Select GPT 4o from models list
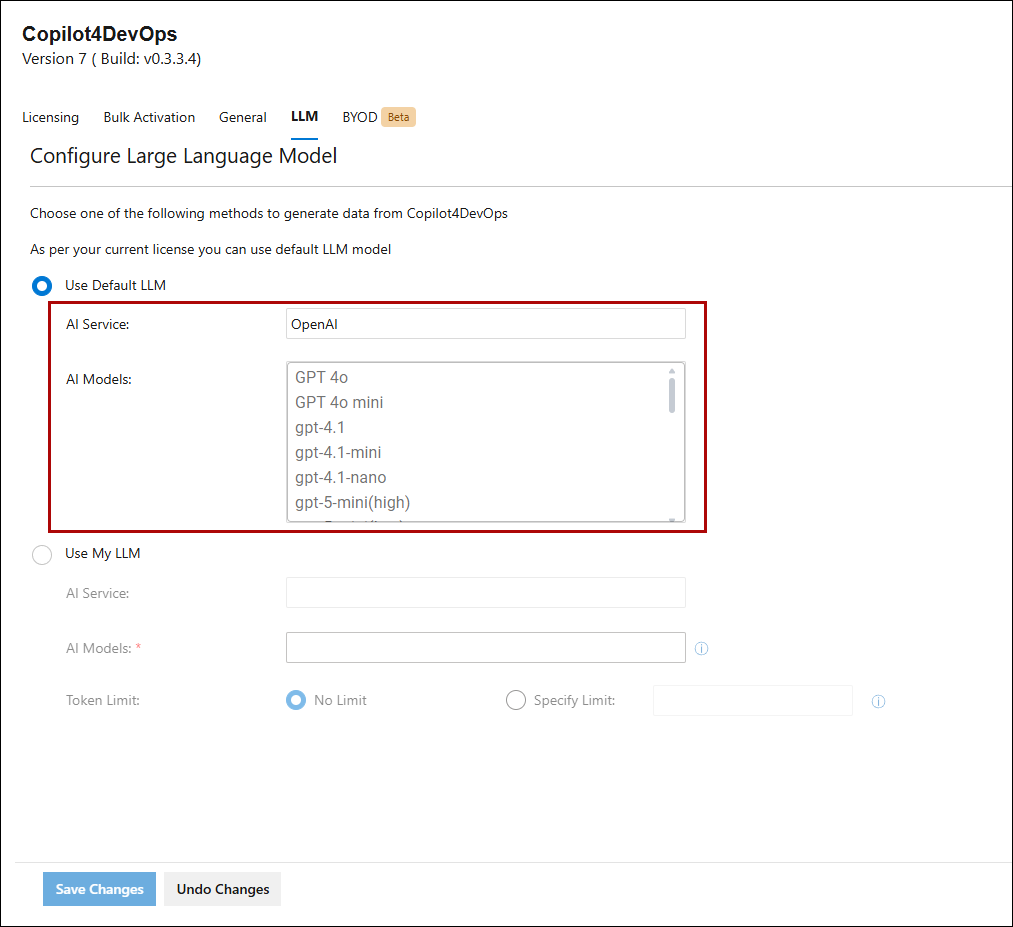The height and width of the screenshot is (927, 1013). [322, 377]
